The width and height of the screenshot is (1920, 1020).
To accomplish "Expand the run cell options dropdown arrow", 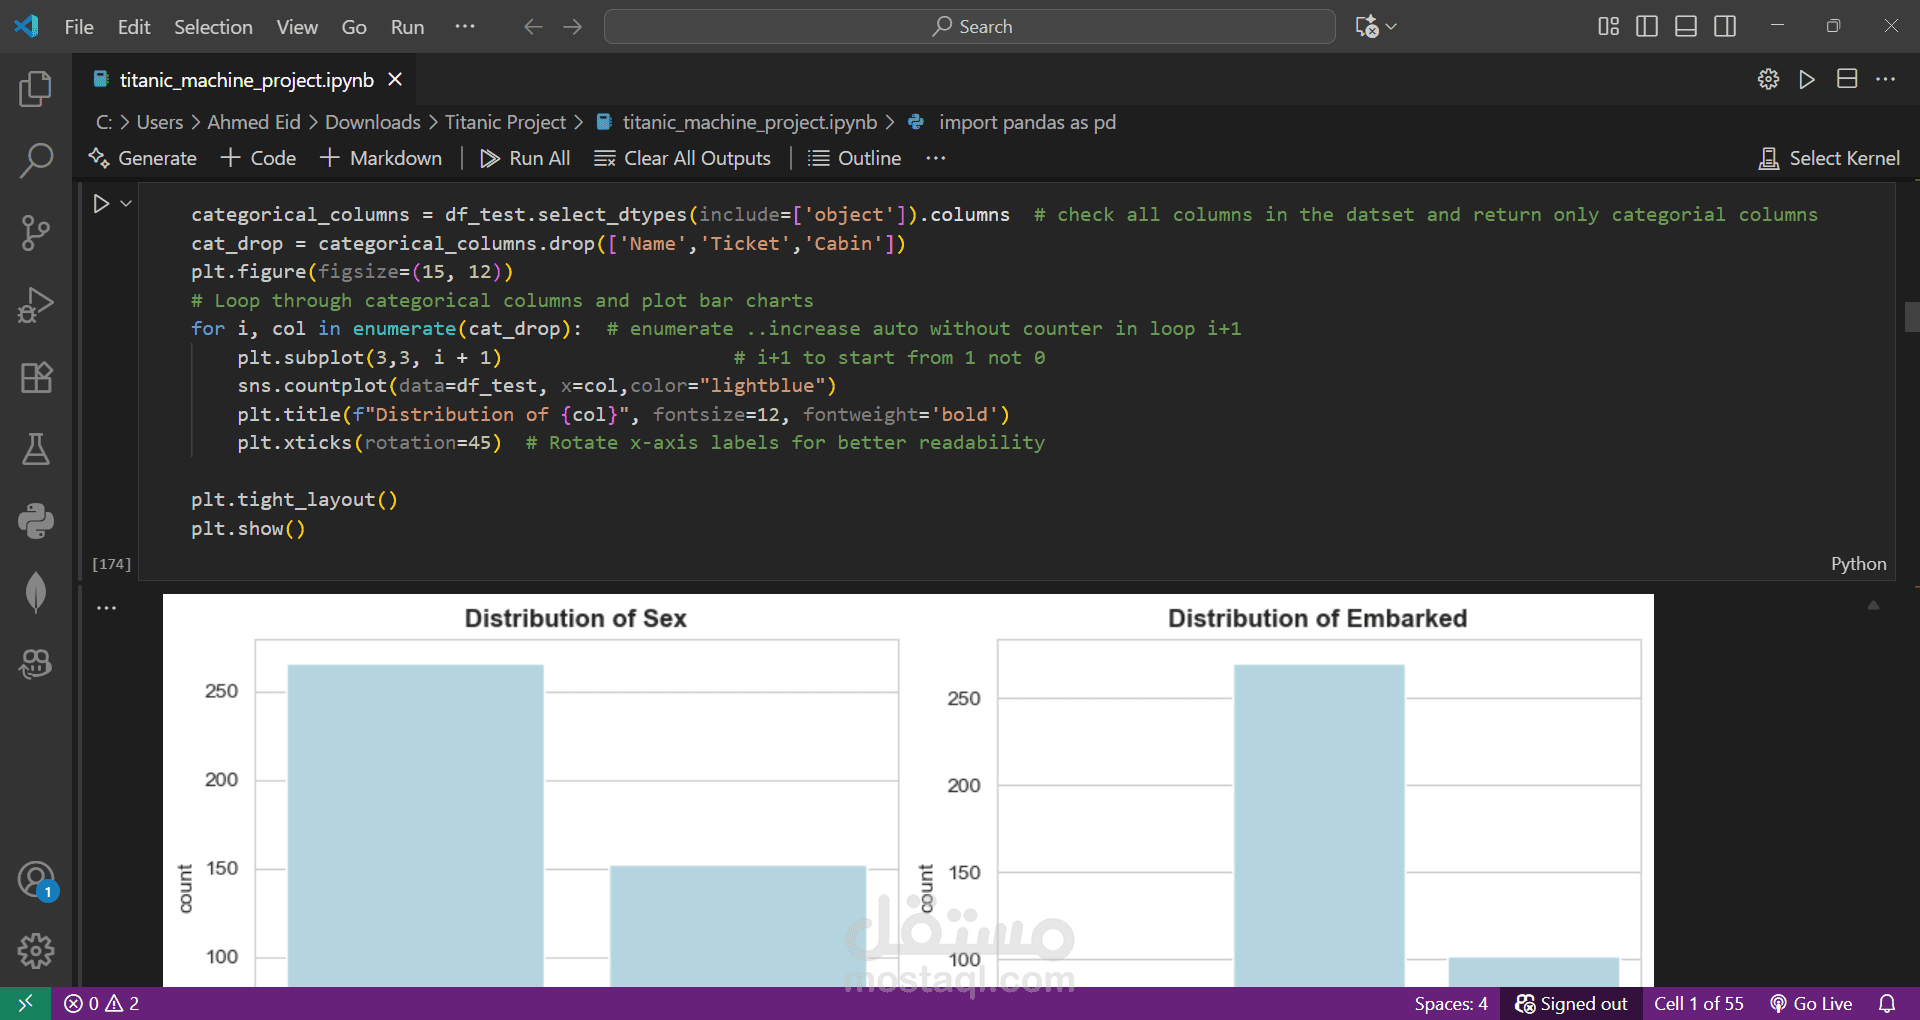I will pos(126,204).
